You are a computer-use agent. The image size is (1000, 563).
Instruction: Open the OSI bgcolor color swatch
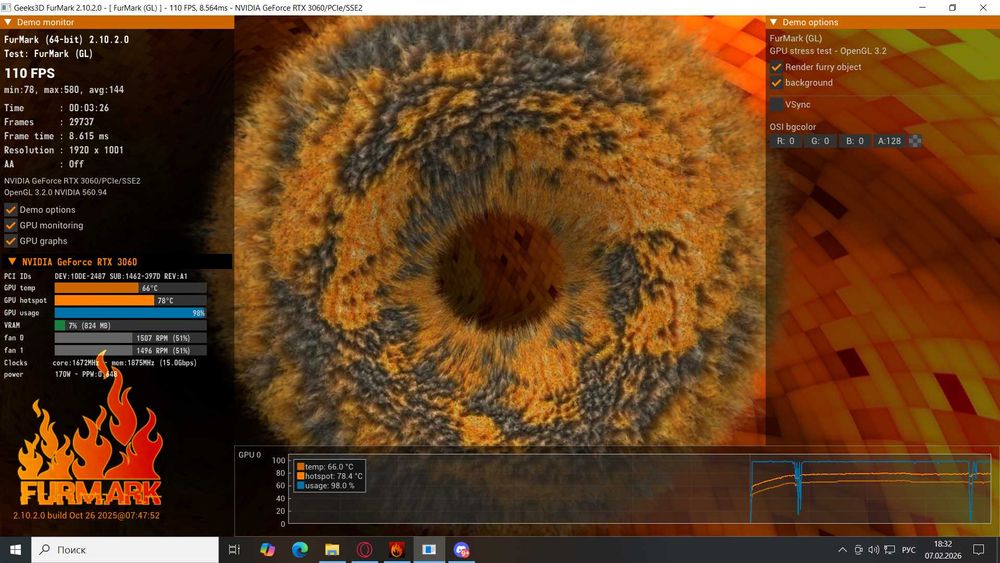tap(915, 141)
